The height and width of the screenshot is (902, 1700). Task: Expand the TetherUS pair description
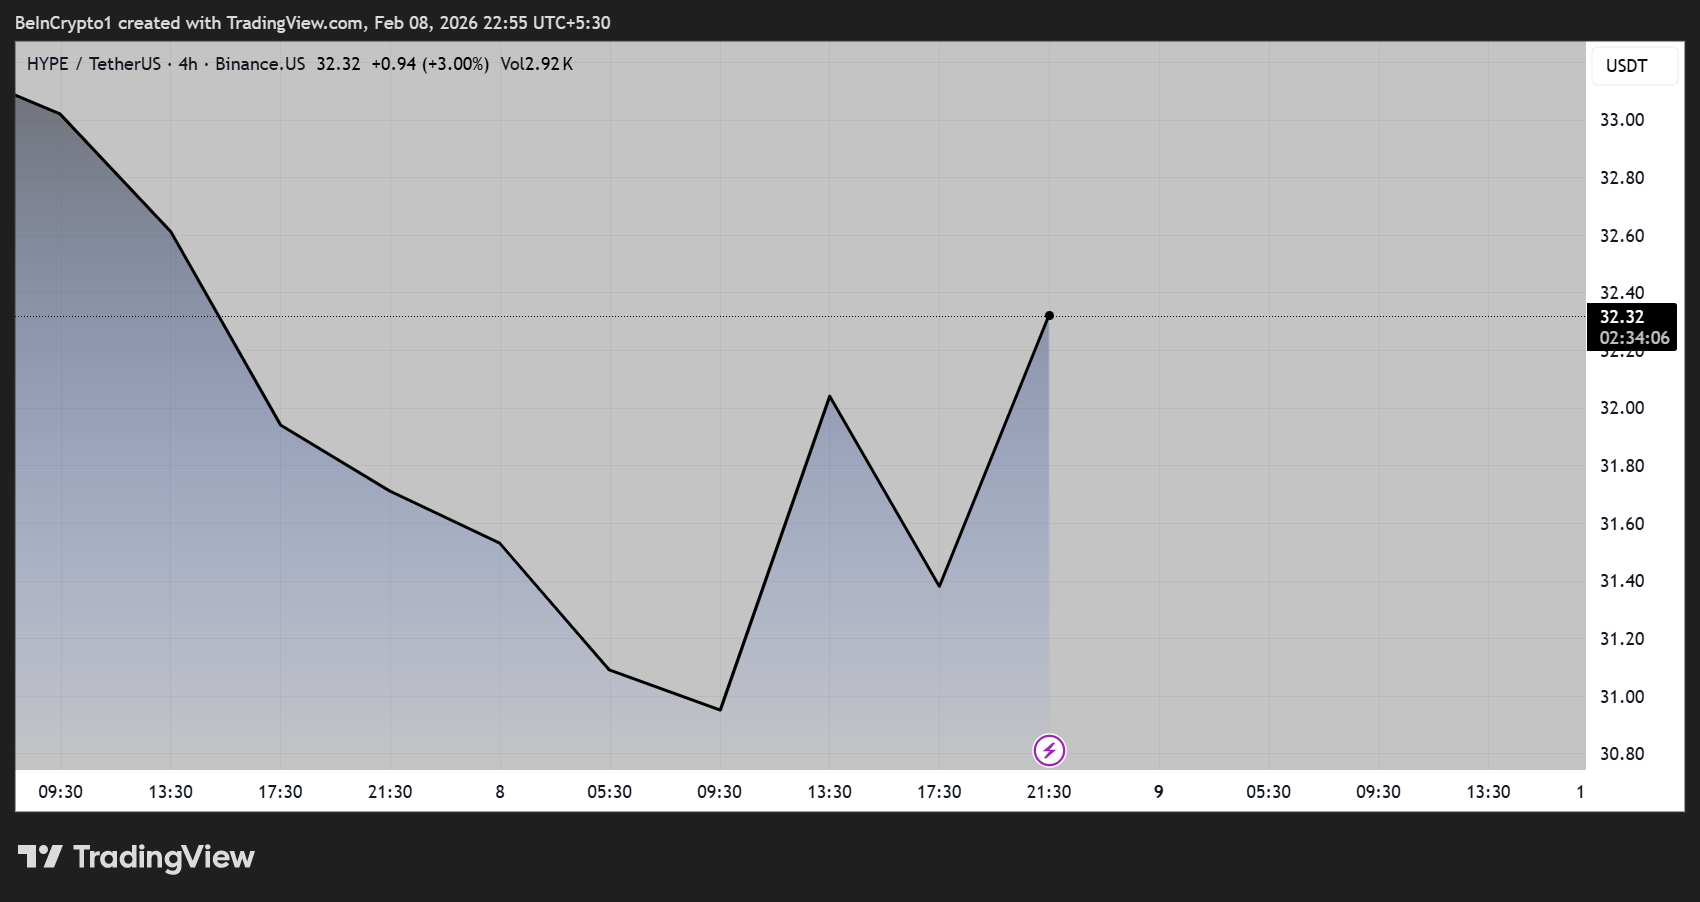pyautogui.click(x=124, y=63)
